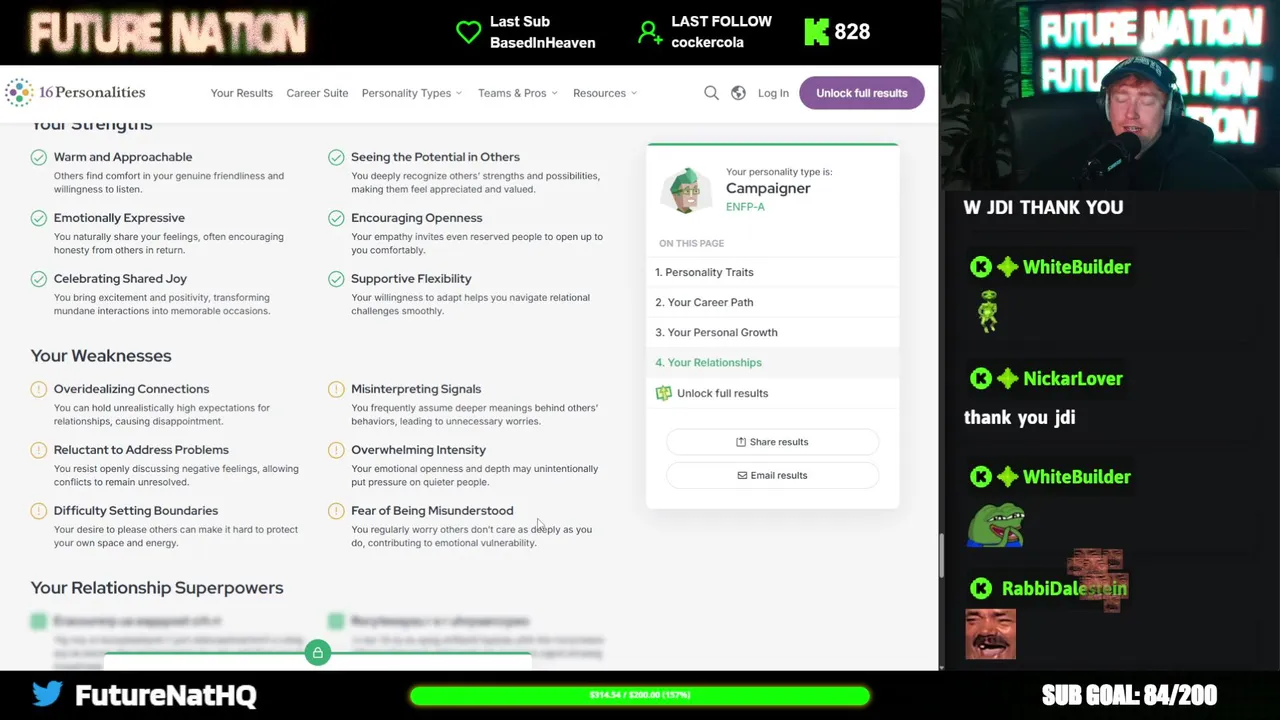Click the 16Personalities logo
This screenshot has width=1280, height=720.
click(75, 92)
